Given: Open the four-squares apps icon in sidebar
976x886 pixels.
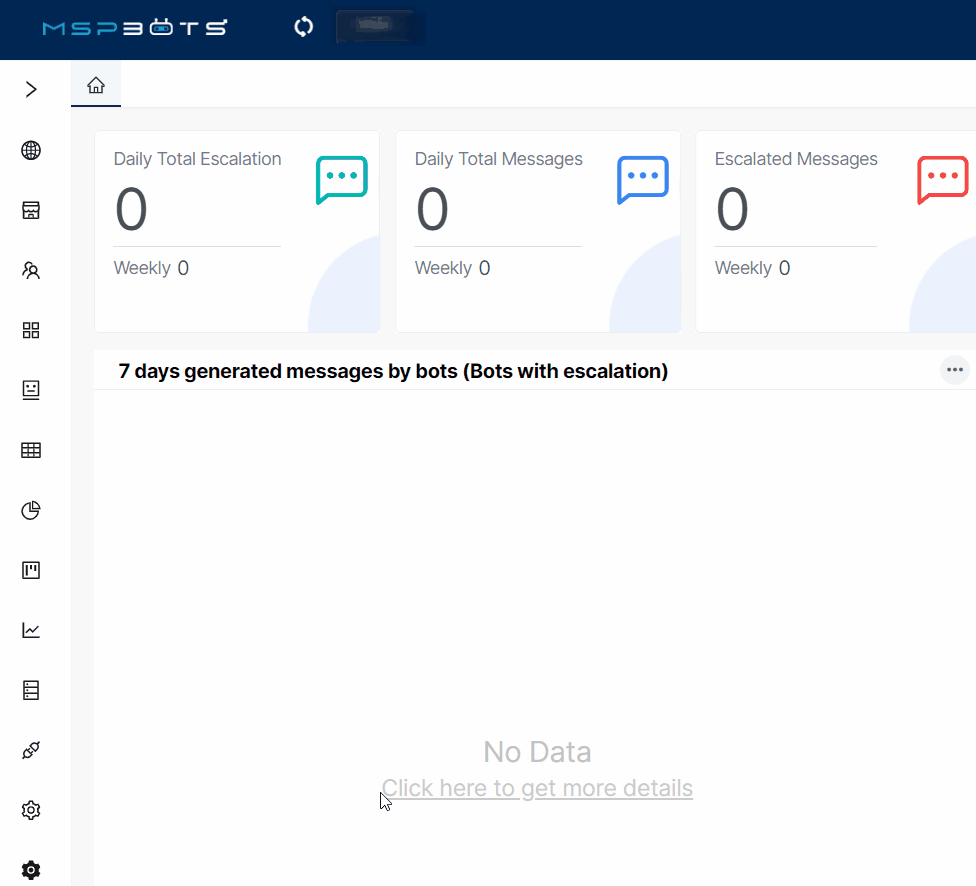Looking at the screenshot, I should coord(31,330).
